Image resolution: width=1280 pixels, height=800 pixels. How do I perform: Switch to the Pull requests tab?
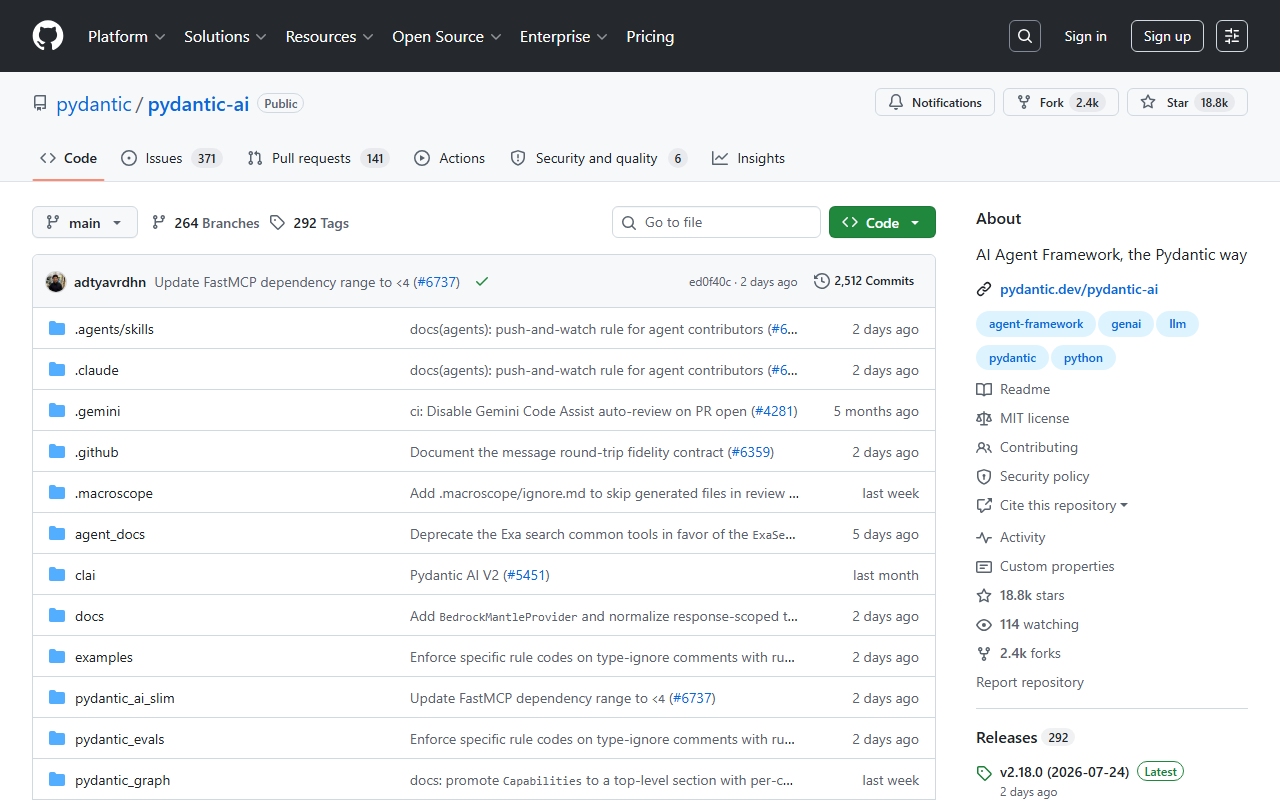click(317, 158)
